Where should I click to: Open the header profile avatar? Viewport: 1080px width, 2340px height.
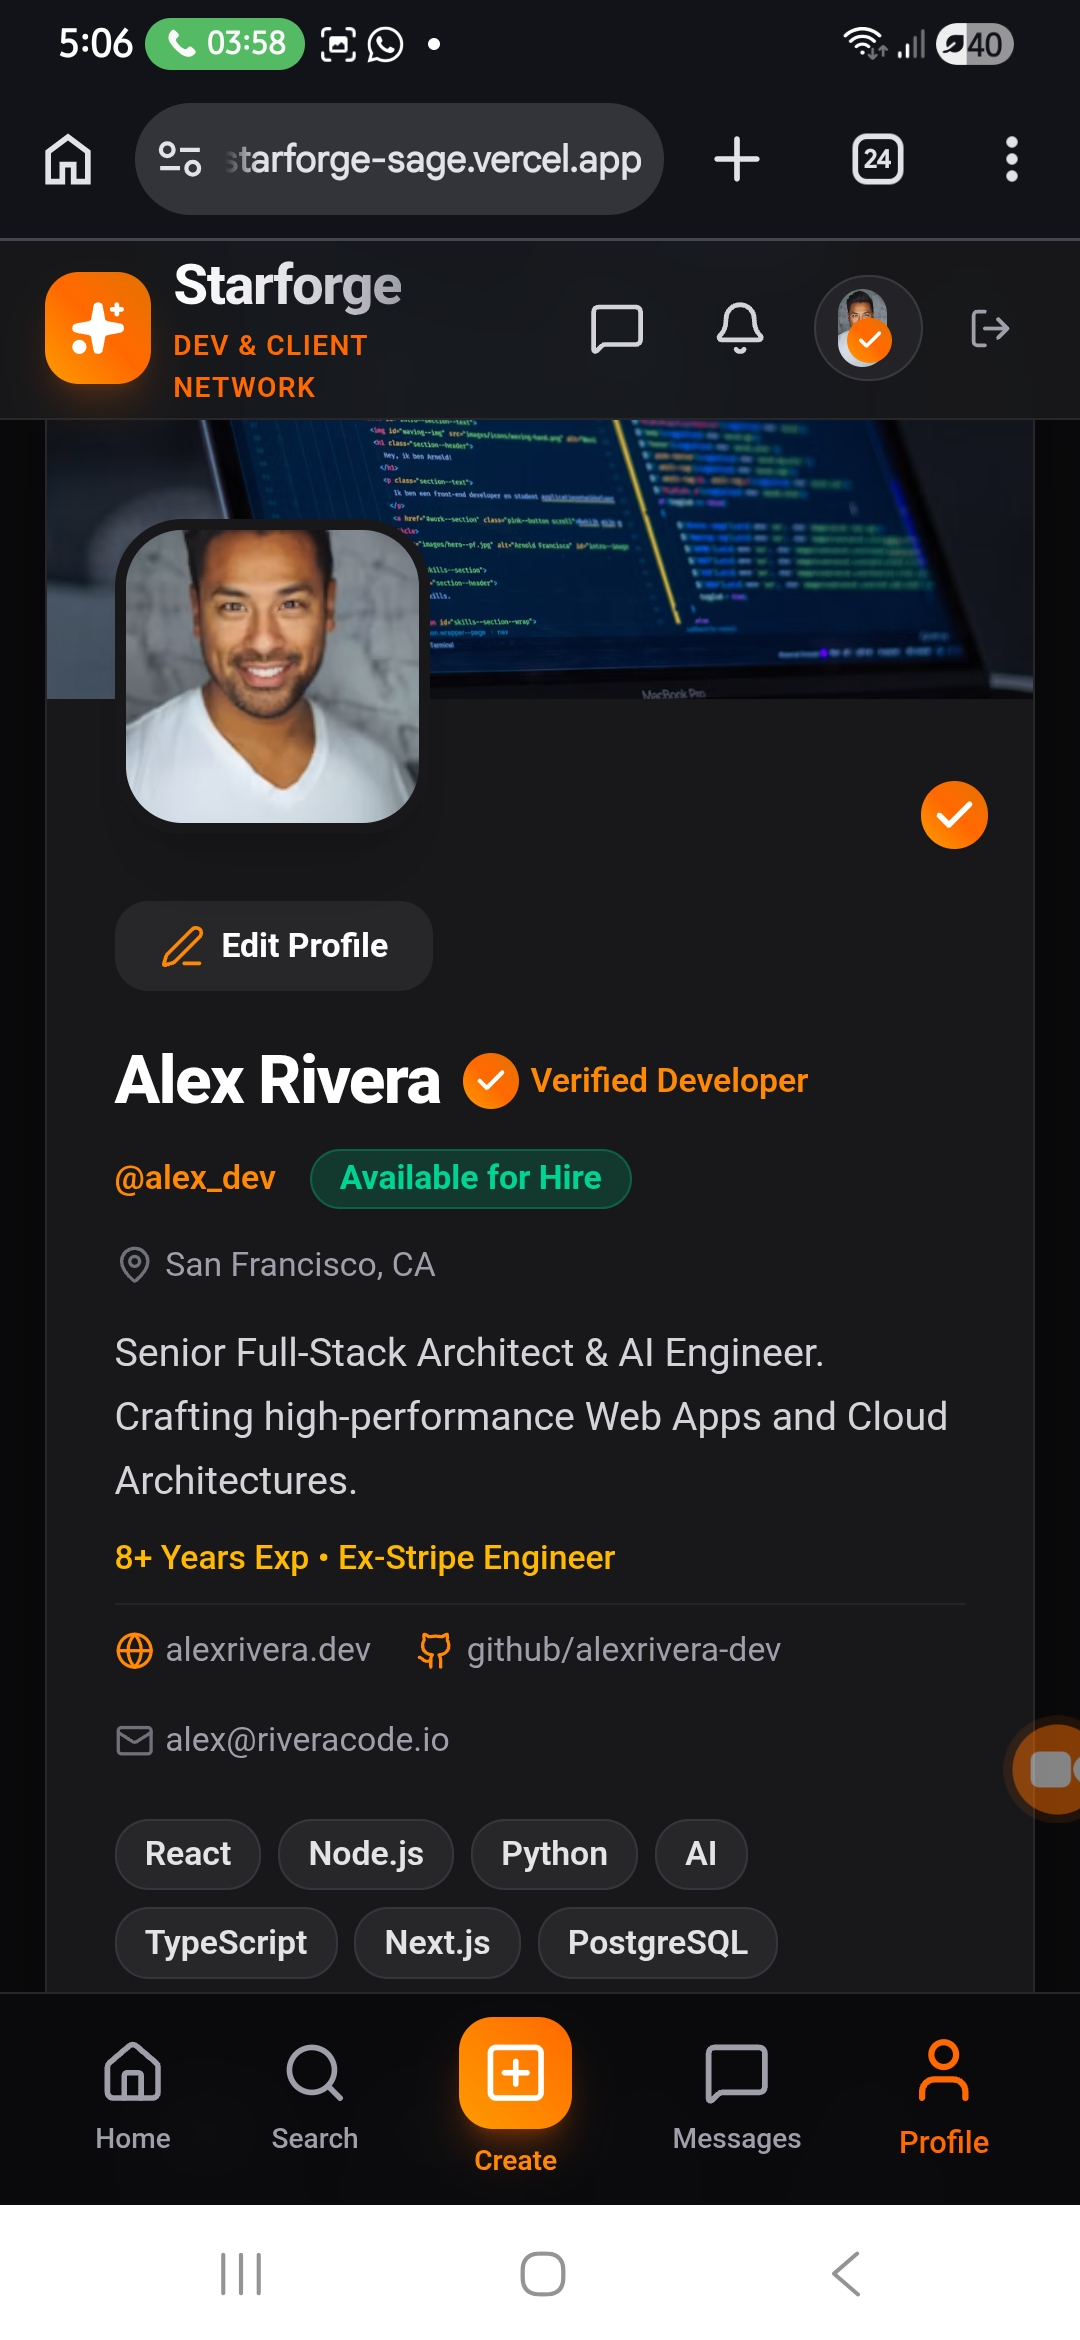point(867,328)
